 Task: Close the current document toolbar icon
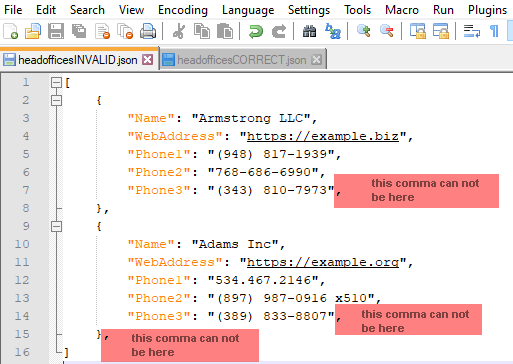(x=102, y=31)
